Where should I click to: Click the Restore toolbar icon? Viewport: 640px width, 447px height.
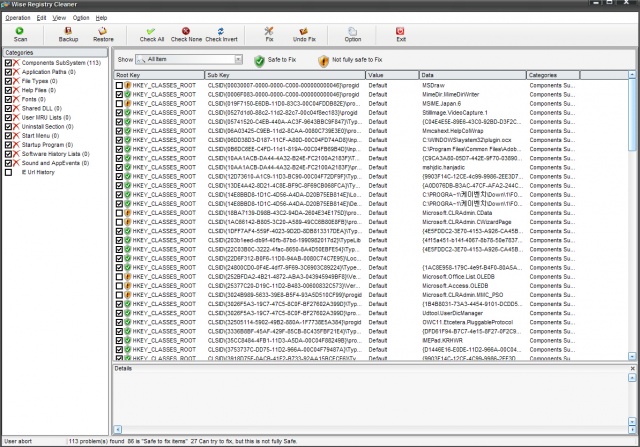(103, 34)
